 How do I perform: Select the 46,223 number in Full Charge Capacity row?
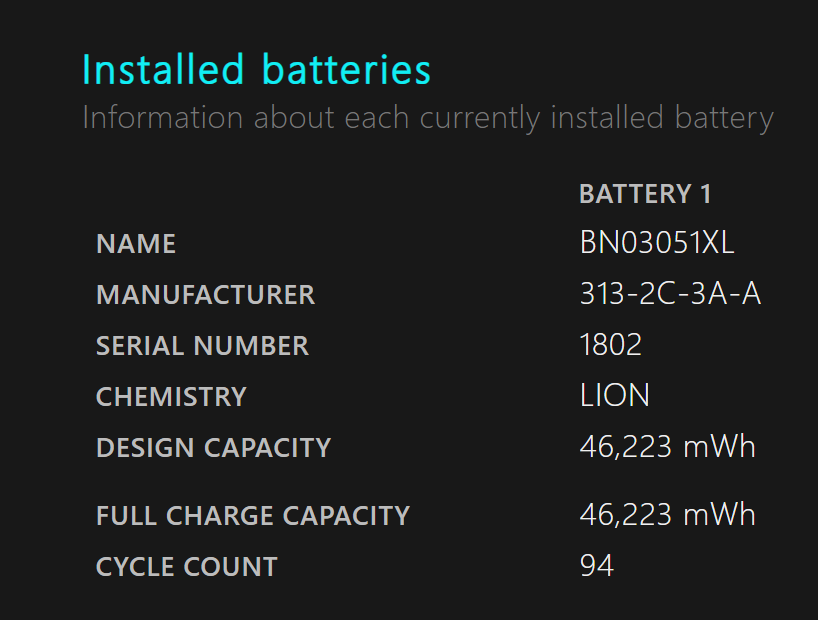(625, 515)
